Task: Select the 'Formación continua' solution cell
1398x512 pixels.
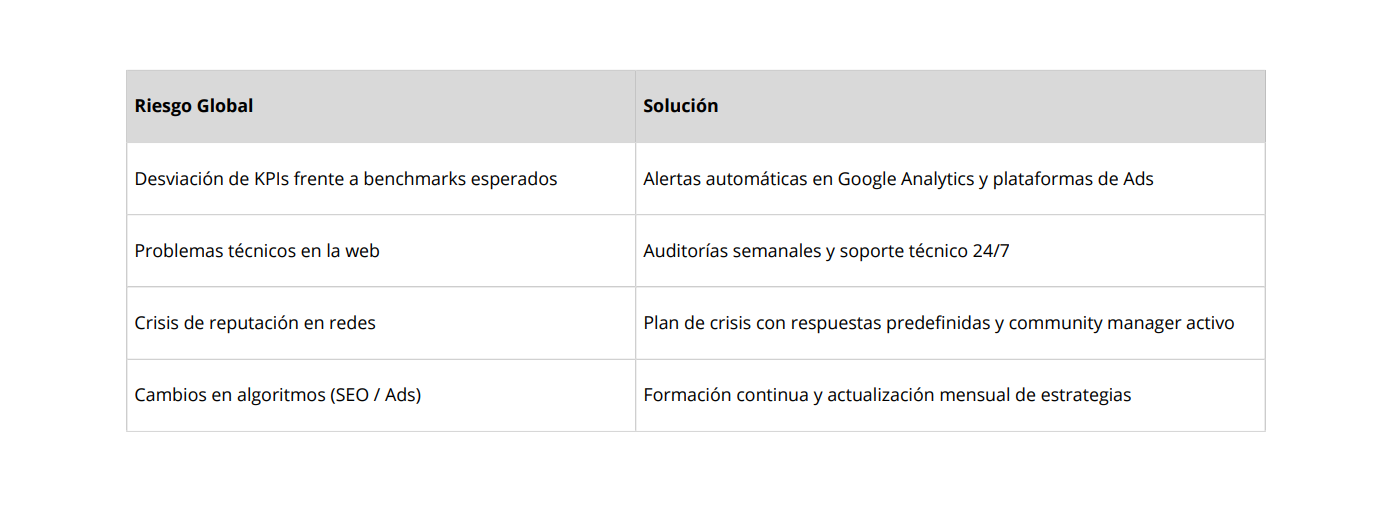Action: click(887, 395)
